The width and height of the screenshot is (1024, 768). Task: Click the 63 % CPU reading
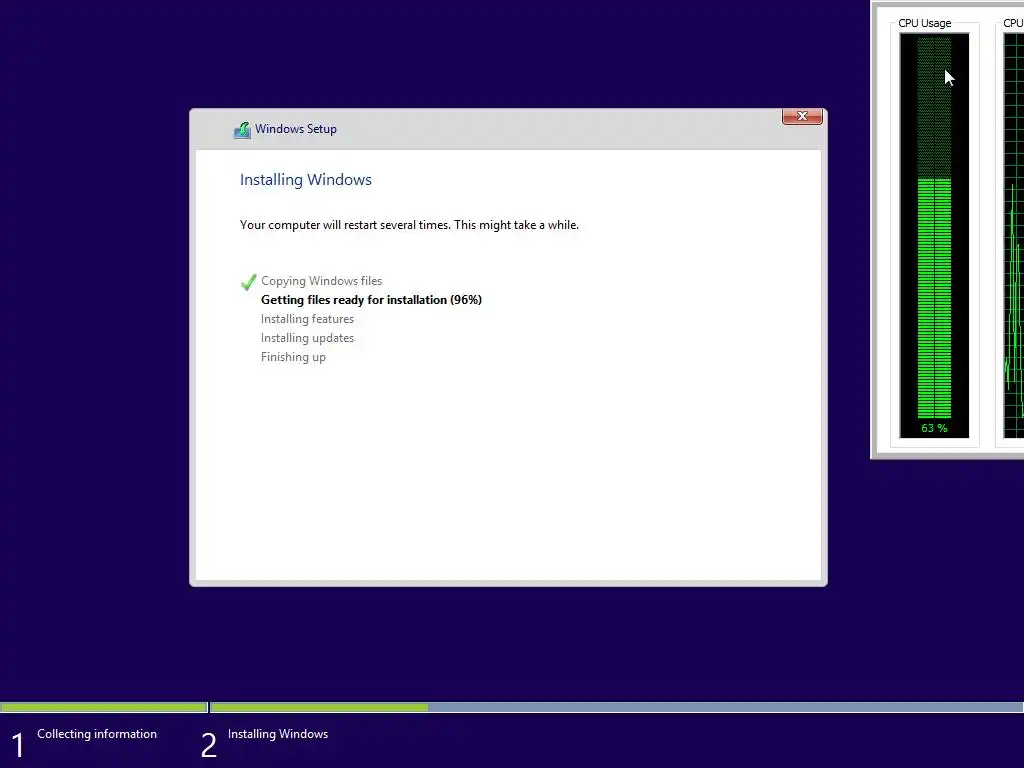point(934,428)
